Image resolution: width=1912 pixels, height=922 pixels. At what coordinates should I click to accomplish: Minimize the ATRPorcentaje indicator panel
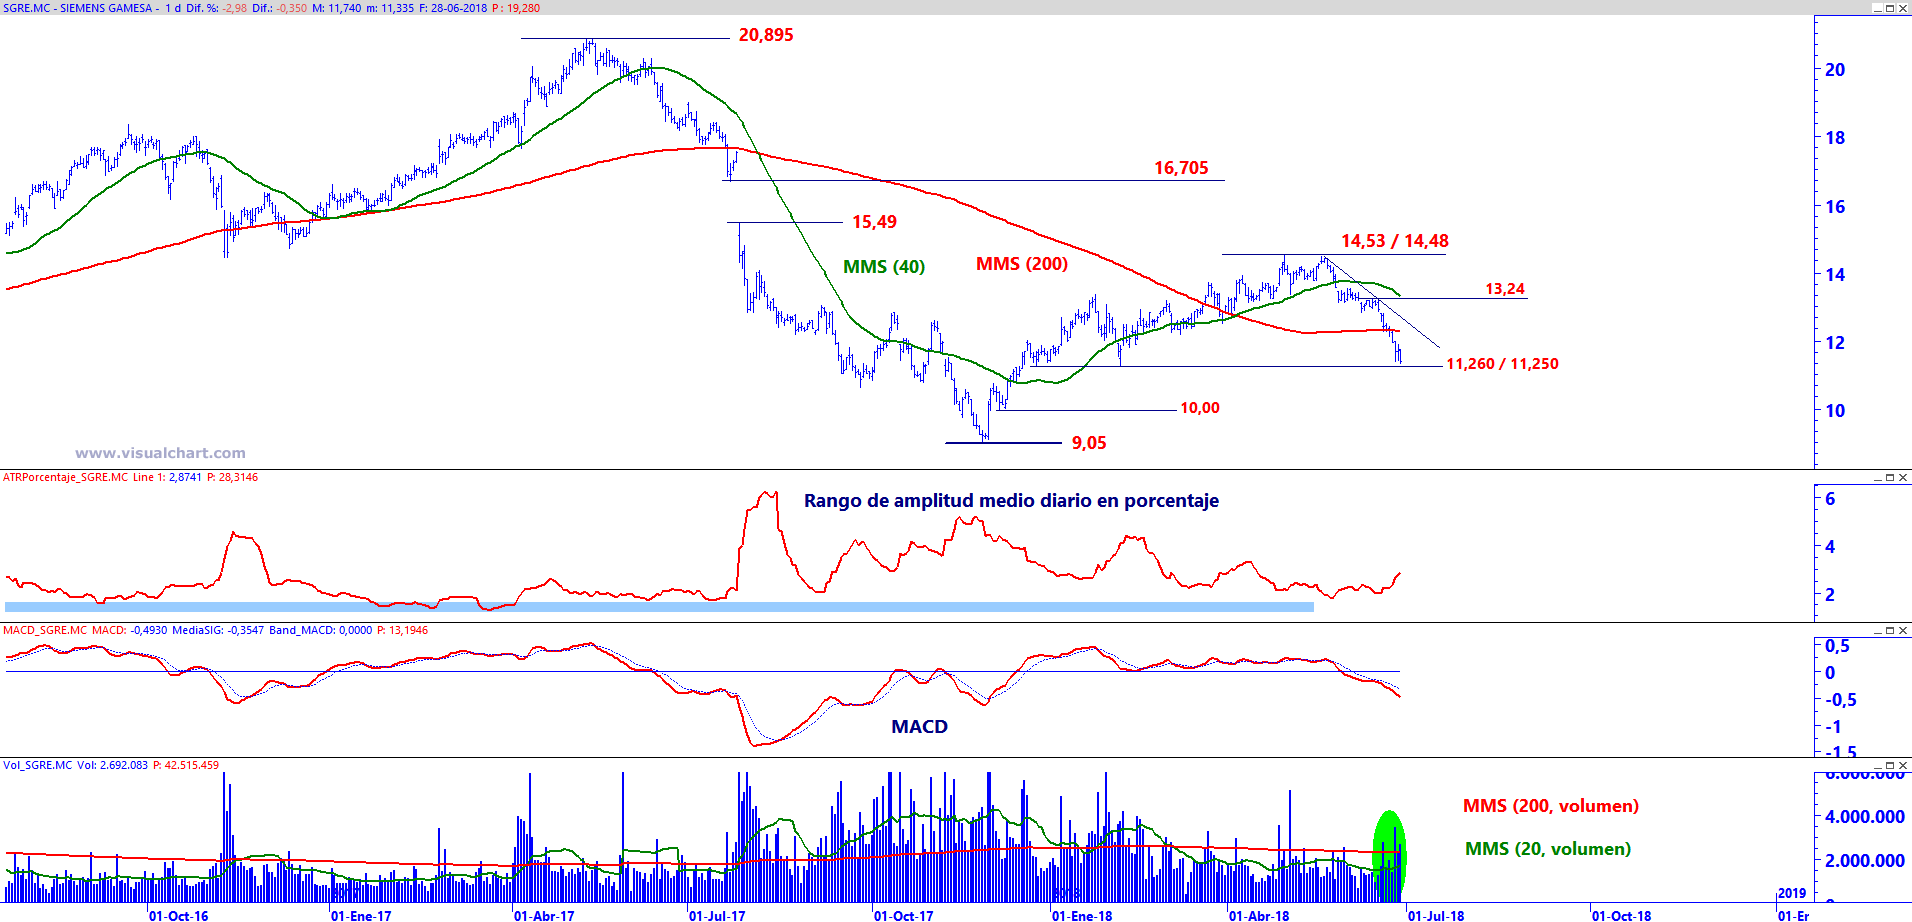[1878, 478]
